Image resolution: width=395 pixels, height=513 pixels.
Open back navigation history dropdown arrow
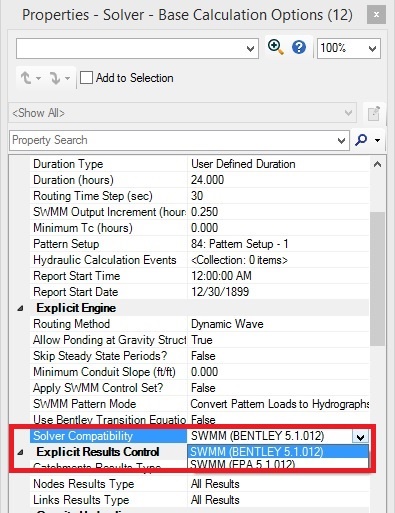tap(39, 79)
